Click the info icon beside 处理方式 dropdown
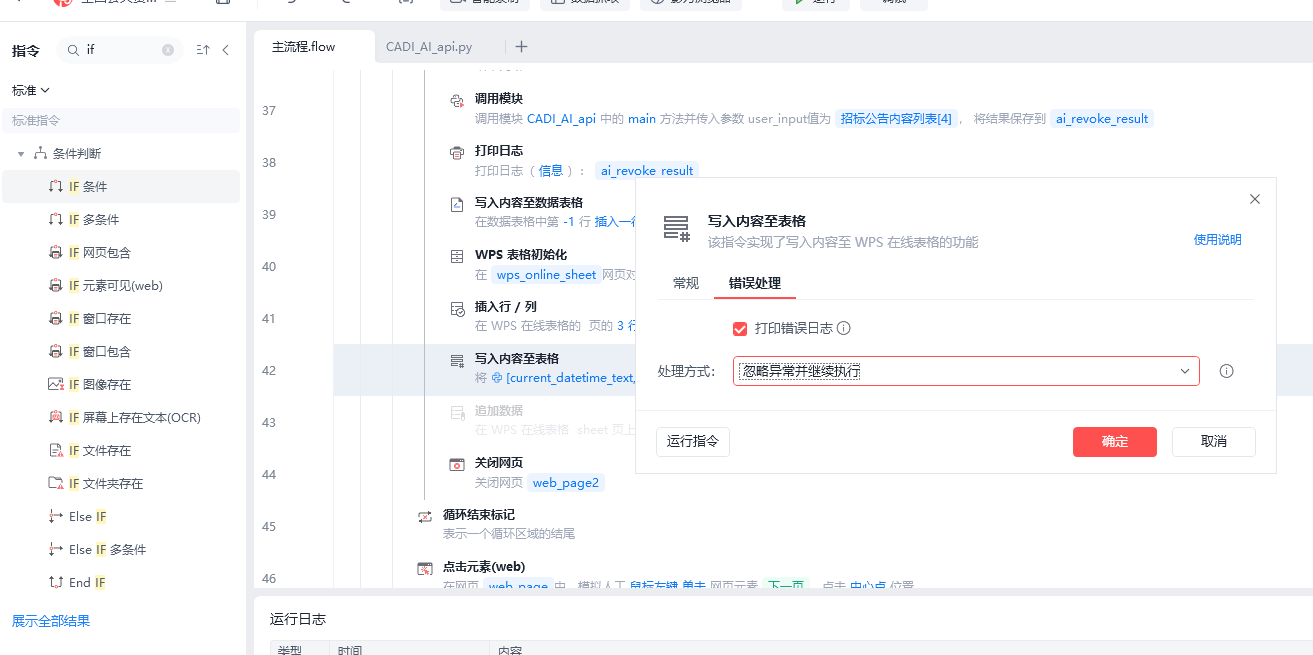The width and height of the screenshot is (1313, 655). (1227, 371)
